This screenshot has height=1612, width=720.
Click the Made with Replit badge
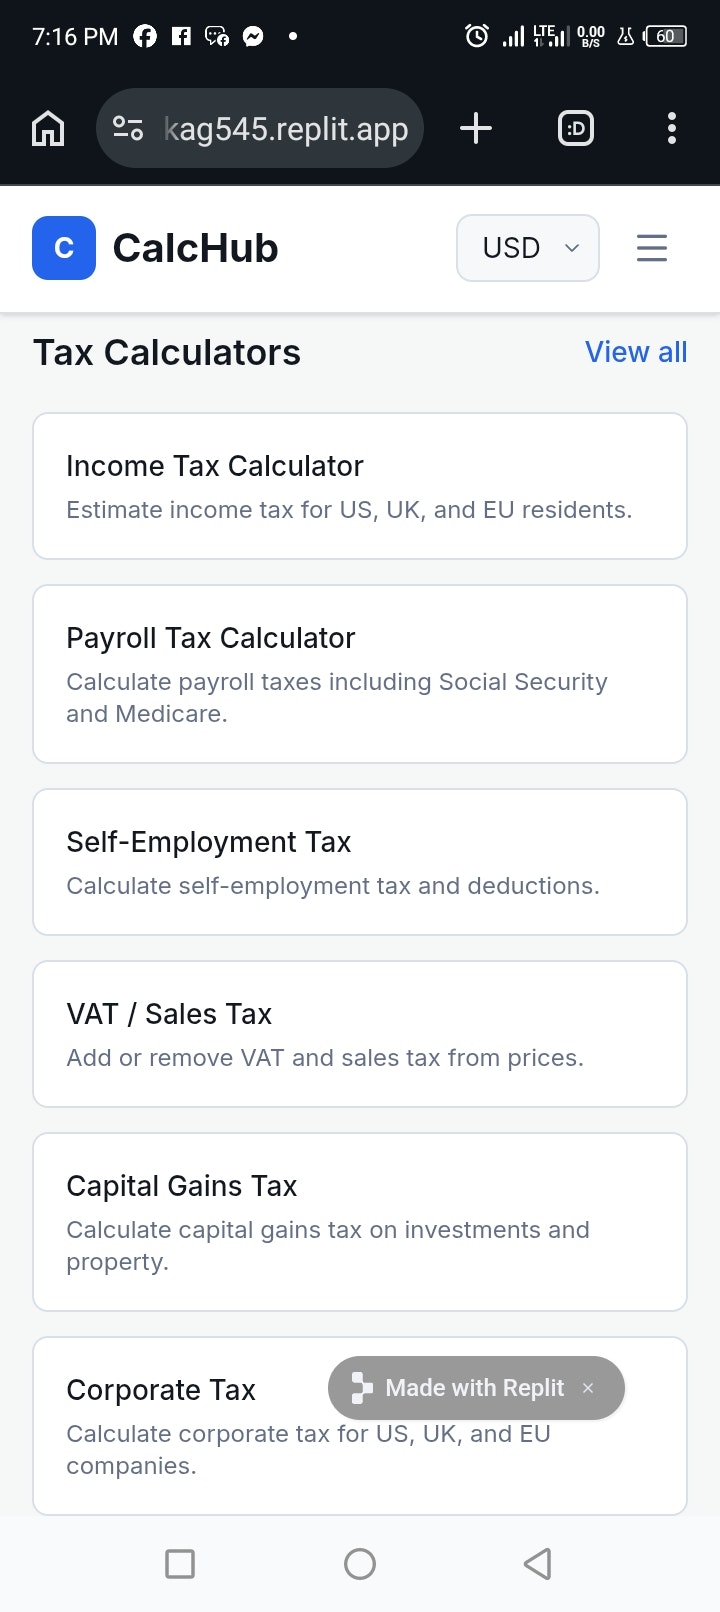[460, 1388]
